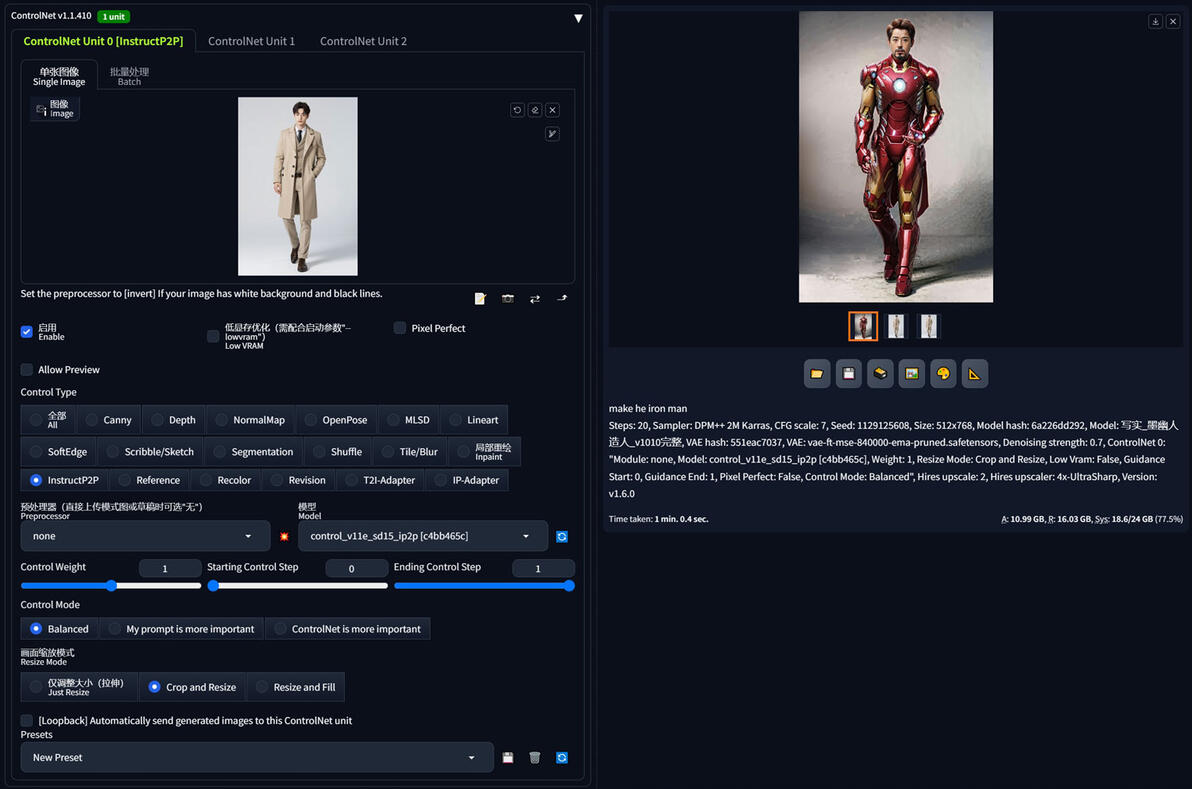Click the swap mirror arrows icon
The image size is (1192, 789).
(534, 299)
